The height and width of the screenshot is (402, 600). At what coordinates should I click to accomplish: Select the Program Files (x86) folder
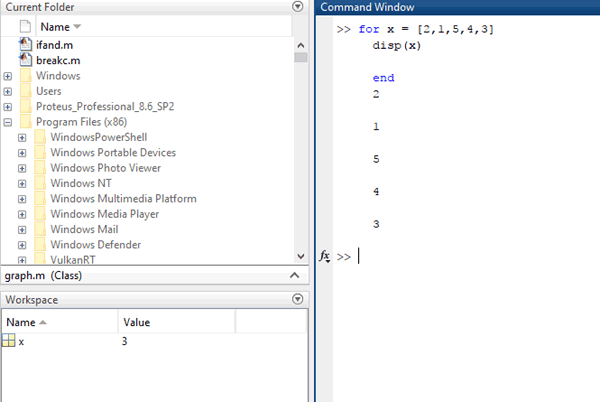(x=82, y=122)
